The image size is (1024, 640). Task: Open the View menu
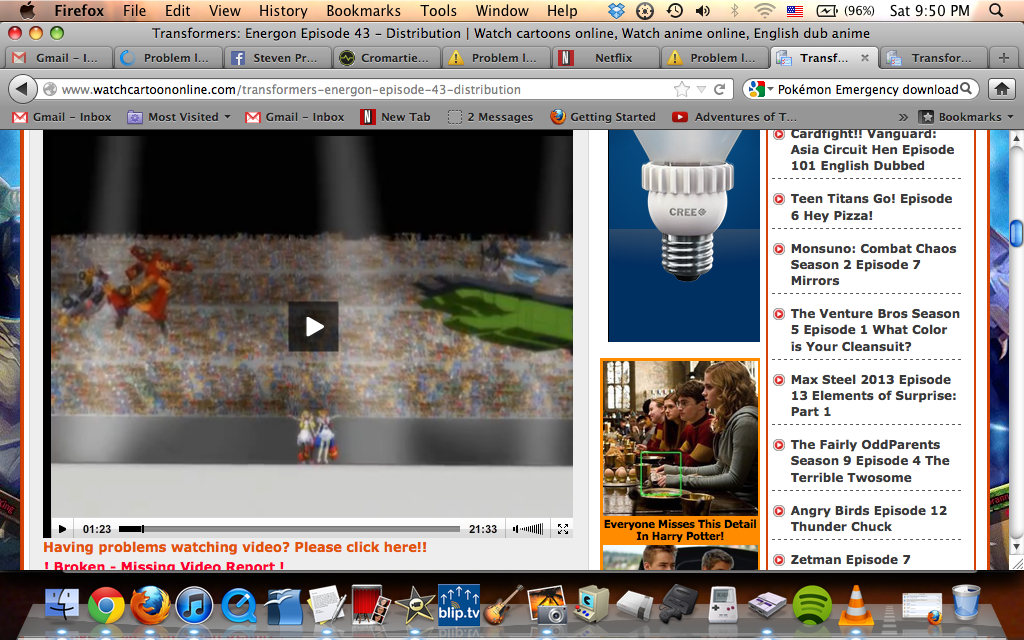click(x=225, y=10)
